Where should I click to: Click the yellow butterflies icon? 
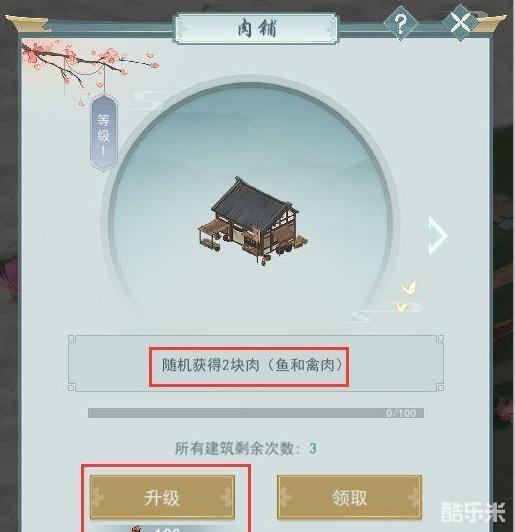point(407,297)
